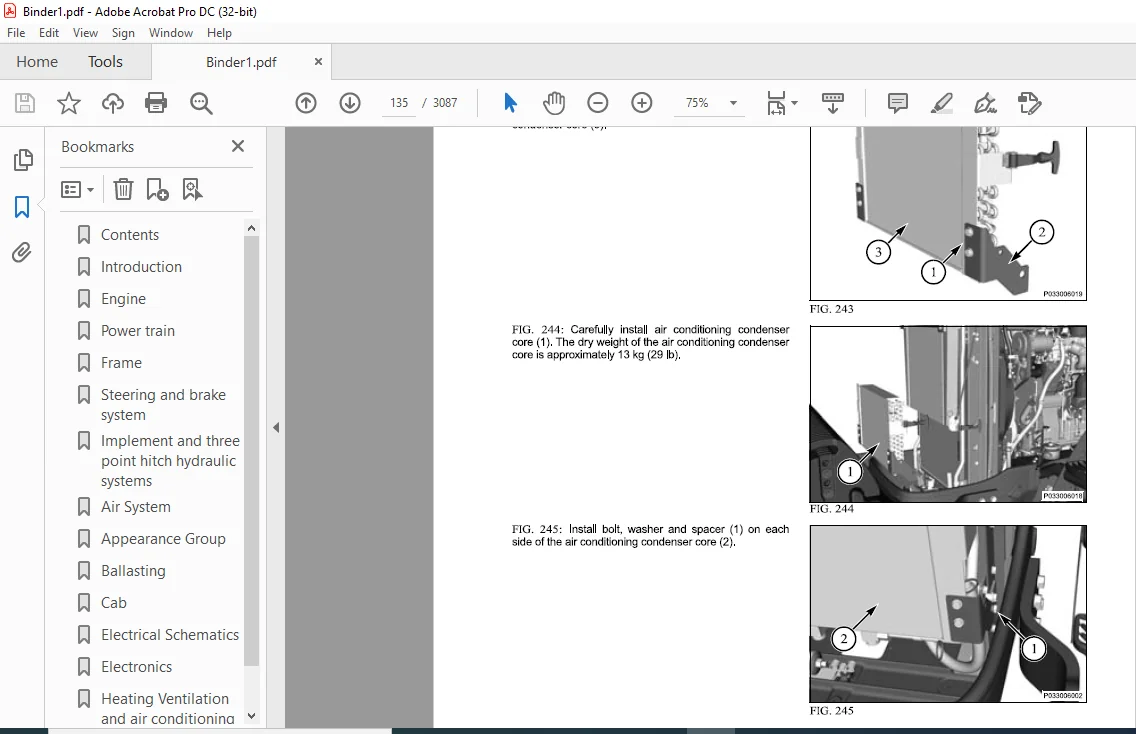Jump to the Air System bookmark

tap(135, 506)
